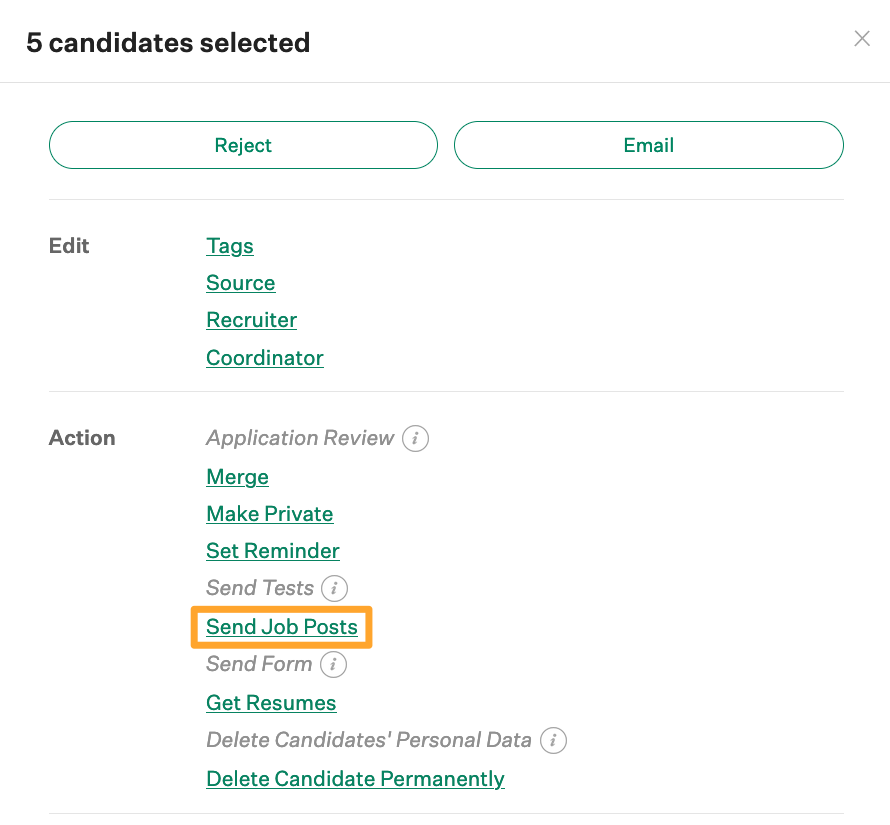Screen dimensions: 890x825
Task: Select the Set Reminder link
Action: pos(273,551)
